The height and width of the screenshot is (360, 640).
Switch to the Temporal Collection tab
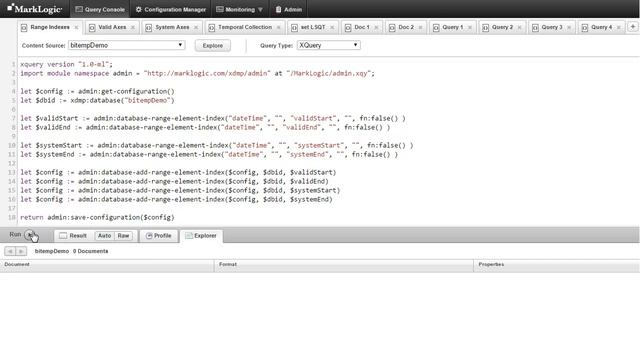[x=244, y=27]
